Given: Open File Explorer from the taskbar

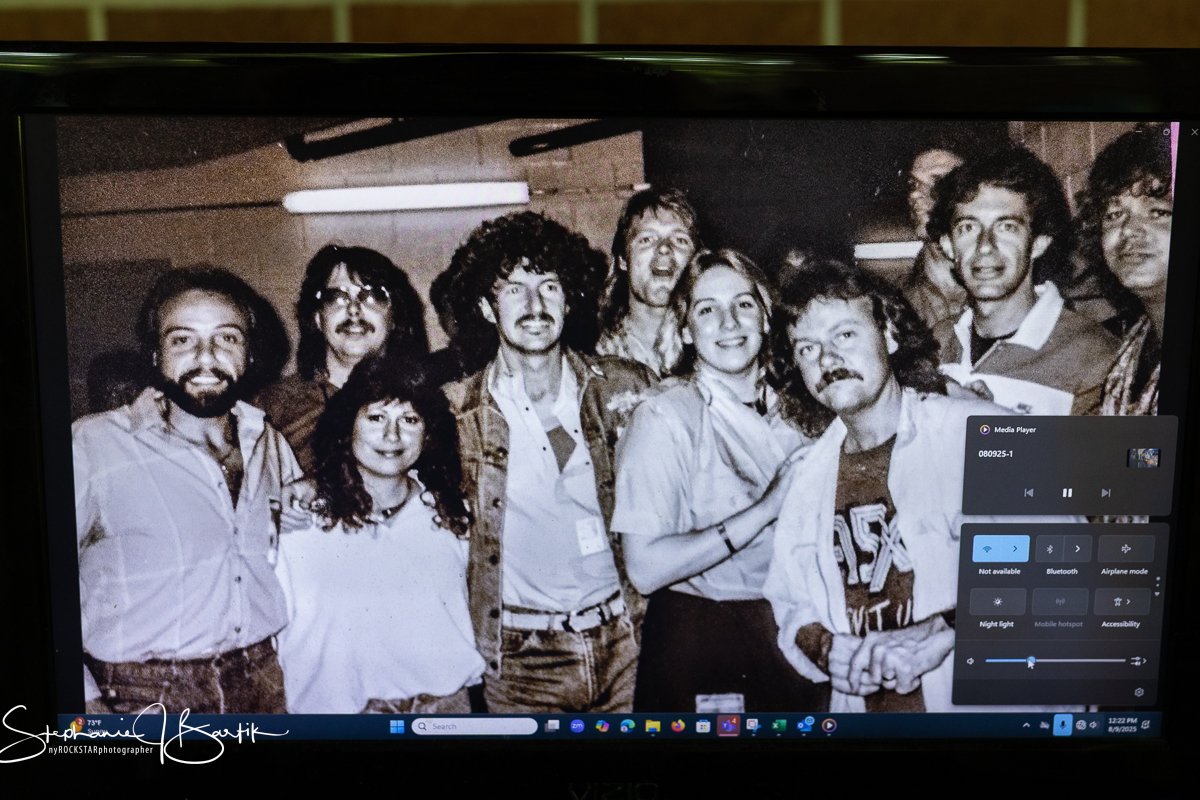Looking at the screenshot, I should (x=652, y=726).
